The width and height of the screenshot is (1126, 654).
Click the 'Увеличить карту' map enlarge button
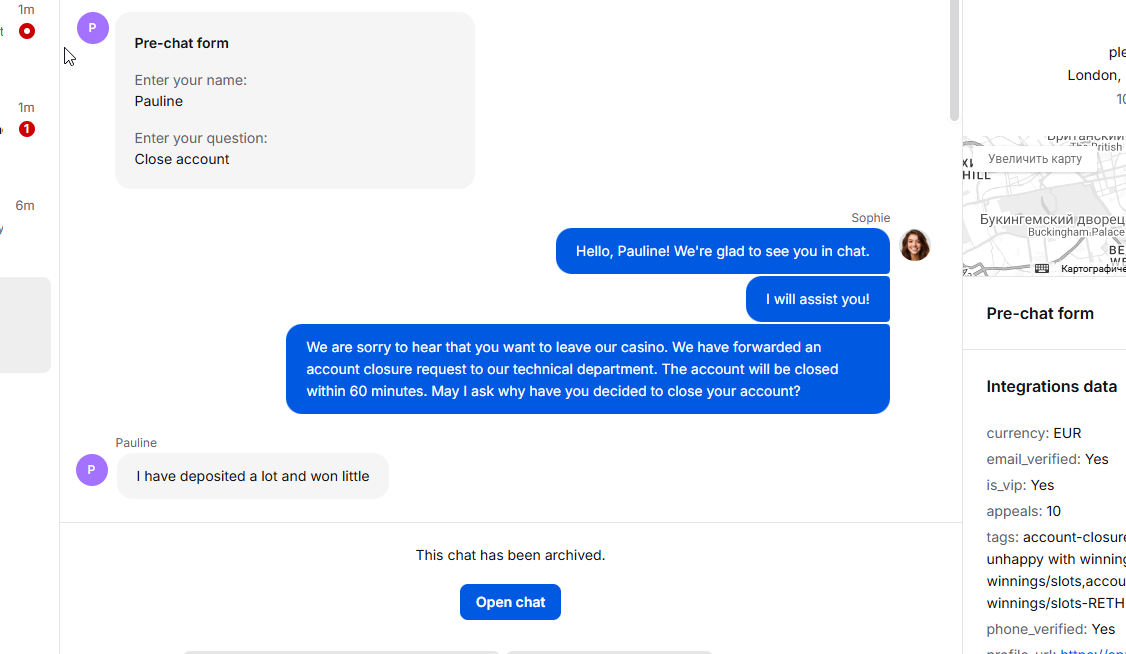(x=1034, y=159)
